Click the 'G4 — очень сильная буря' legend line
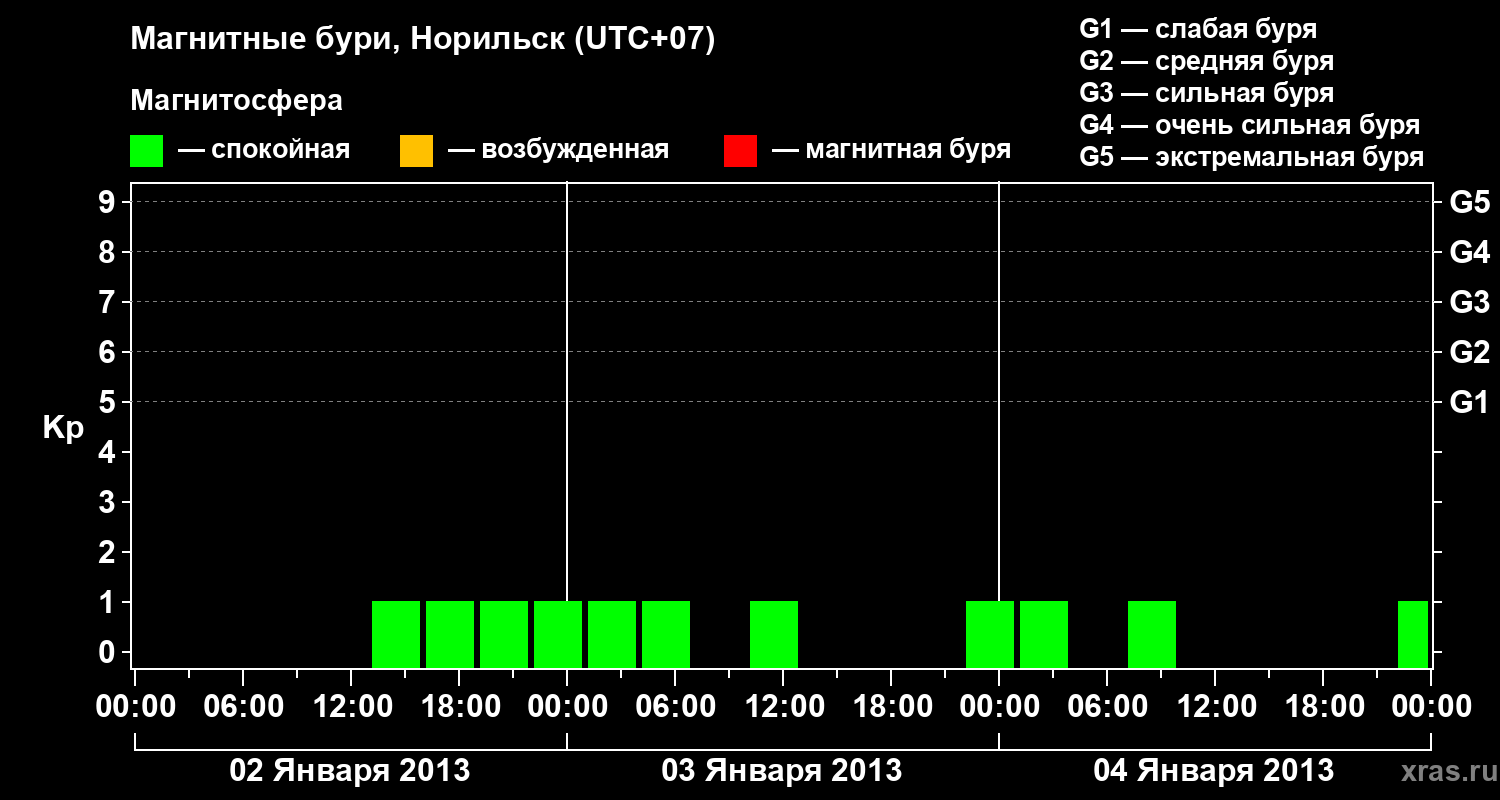 click(x=1249, y=125)
